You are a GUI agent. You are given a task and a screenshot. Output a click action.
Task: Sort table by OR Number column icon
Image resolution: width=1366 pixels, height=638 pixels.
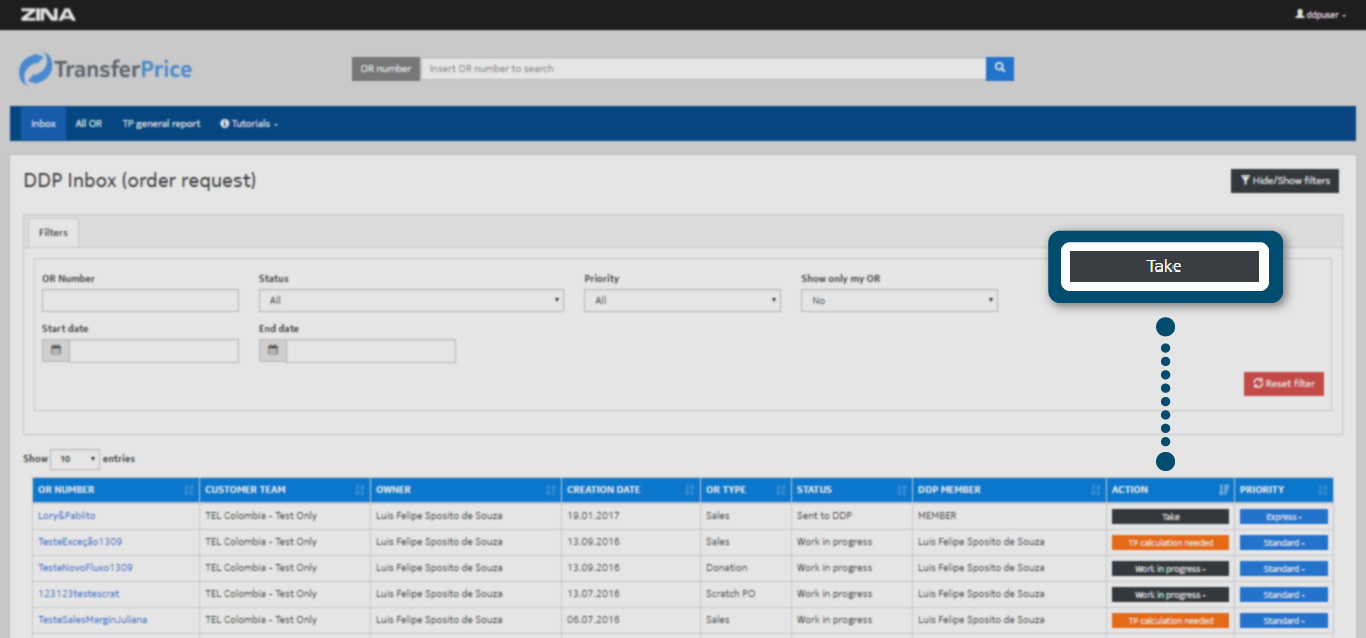[x=189, y=490]
